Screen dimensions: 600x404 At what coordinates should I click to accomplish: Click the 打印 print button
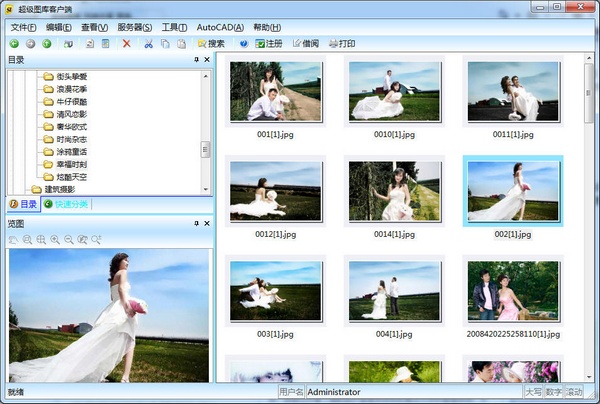(x=340, y=44)
